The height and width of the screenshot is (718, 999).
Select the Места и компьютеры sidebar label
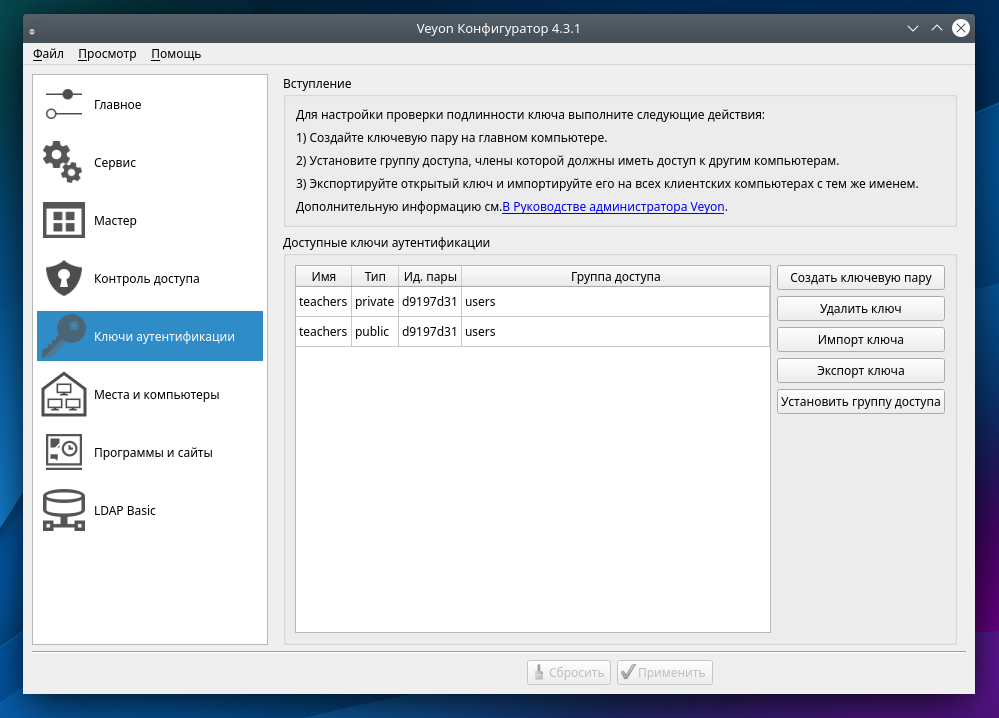coord(157,394)
